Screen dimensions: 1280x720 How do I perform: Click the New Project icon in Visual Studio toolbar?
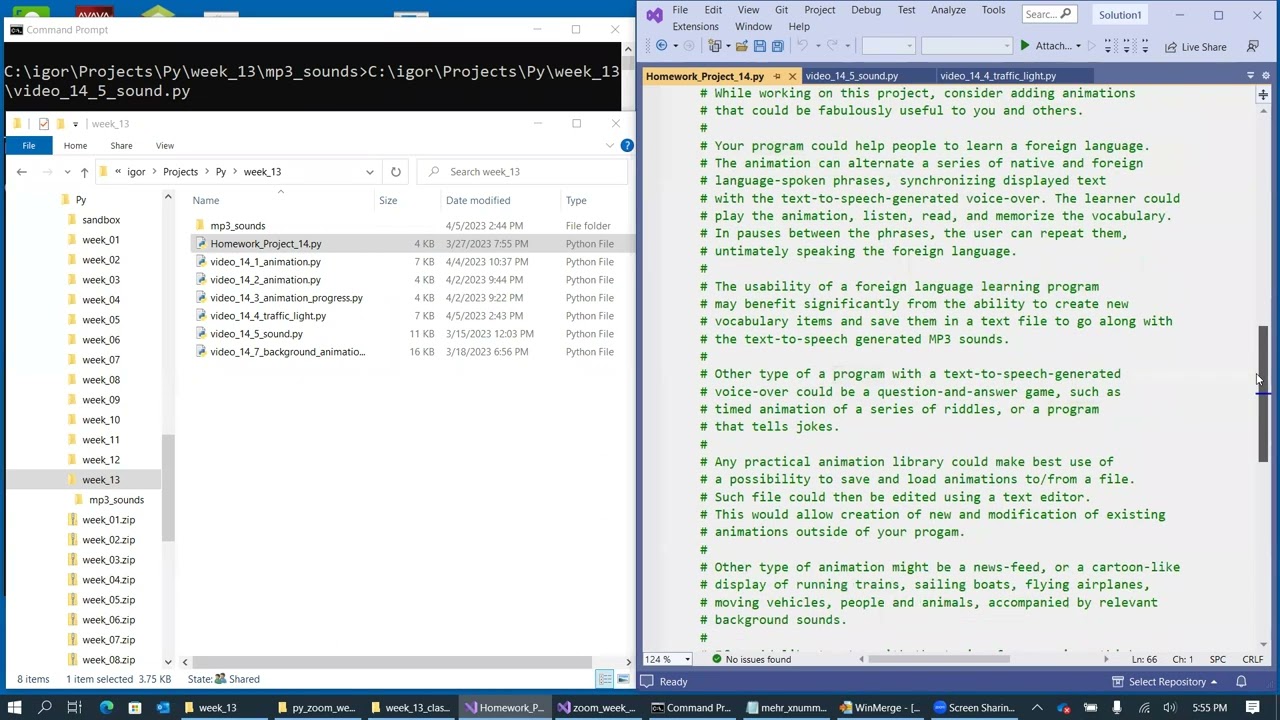pyautogui.click(x=715, y=46)
